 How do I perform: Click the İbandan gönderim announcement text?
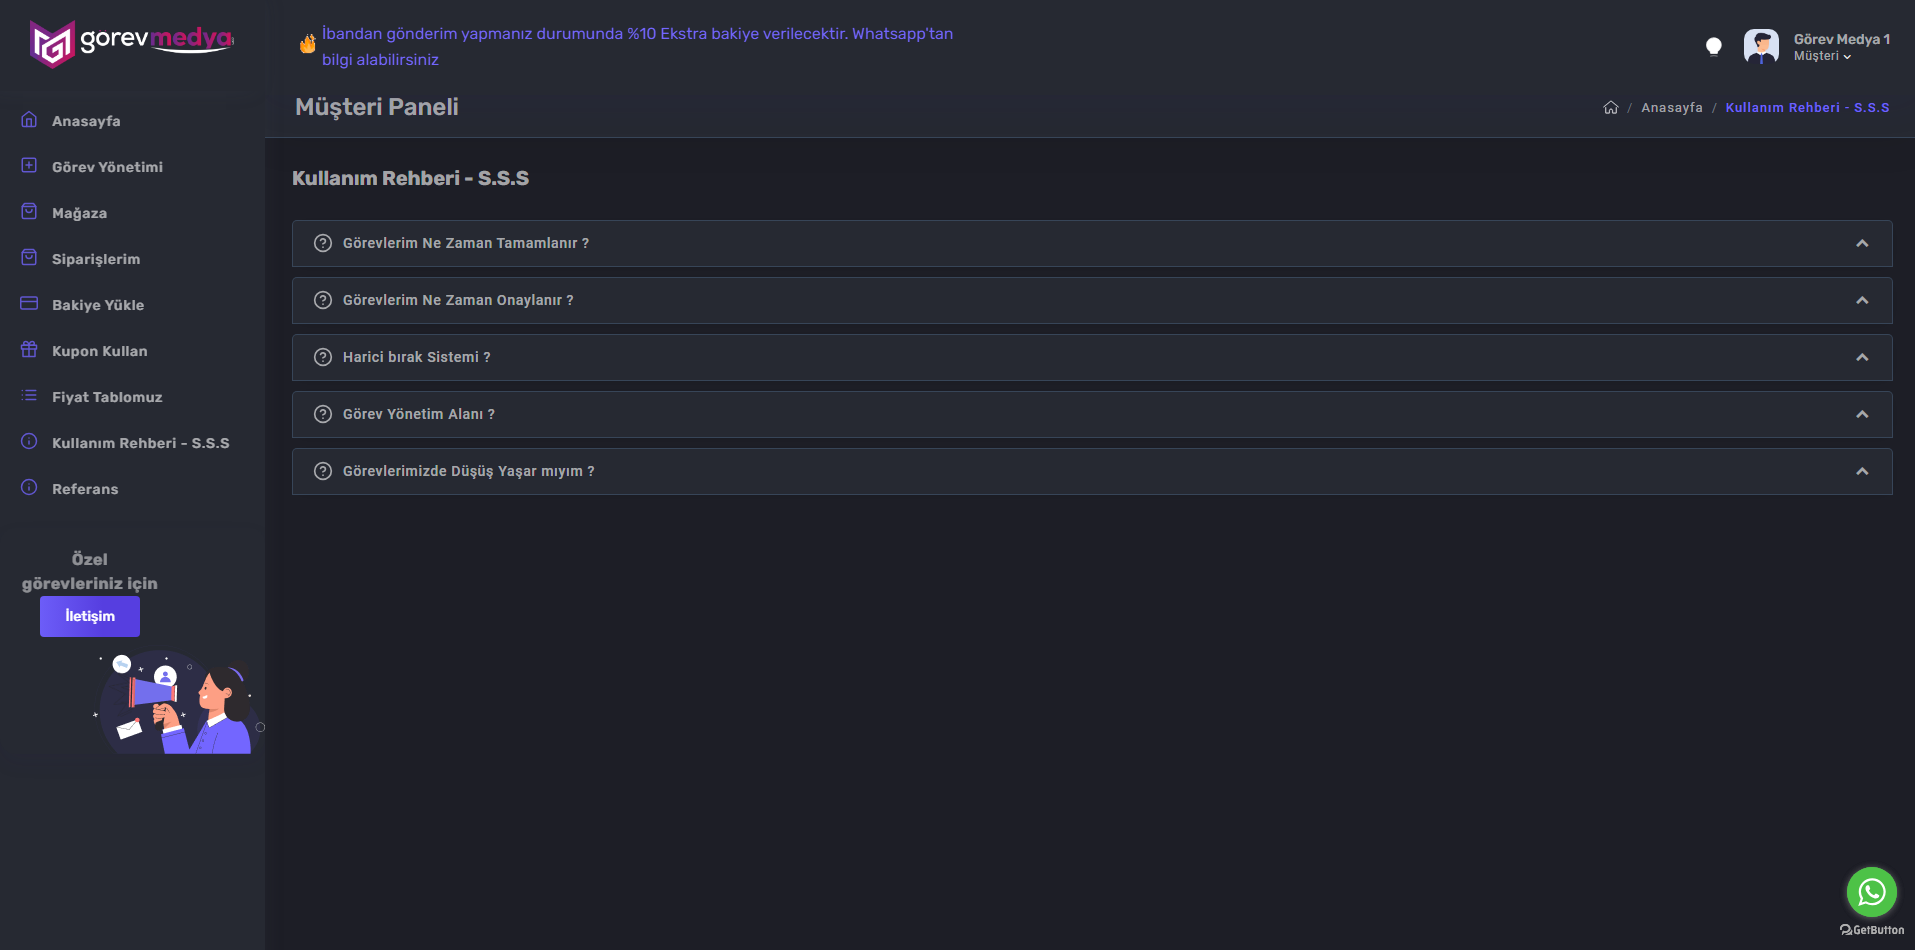[637, 46]
